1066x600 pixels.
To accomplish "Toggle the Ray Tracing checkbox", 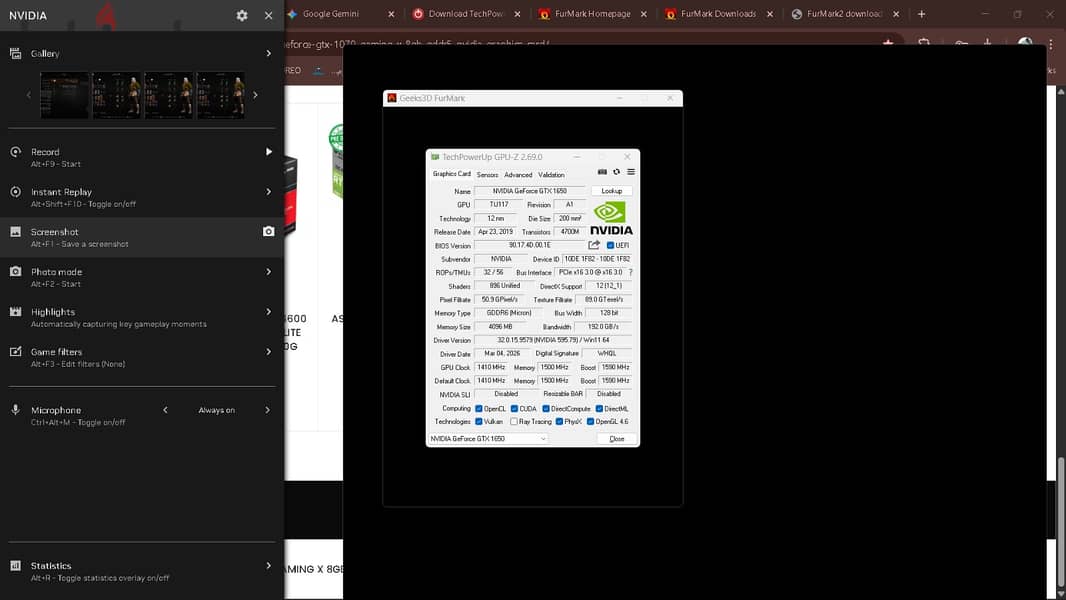I will [514, 422].
